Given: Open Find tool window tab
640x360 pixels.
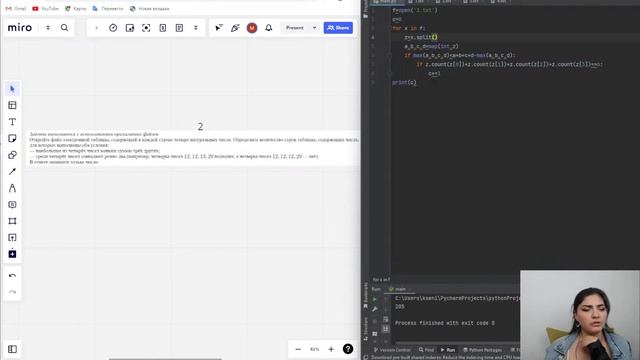Looking at the screenshot, I should [x=426, y=350].
